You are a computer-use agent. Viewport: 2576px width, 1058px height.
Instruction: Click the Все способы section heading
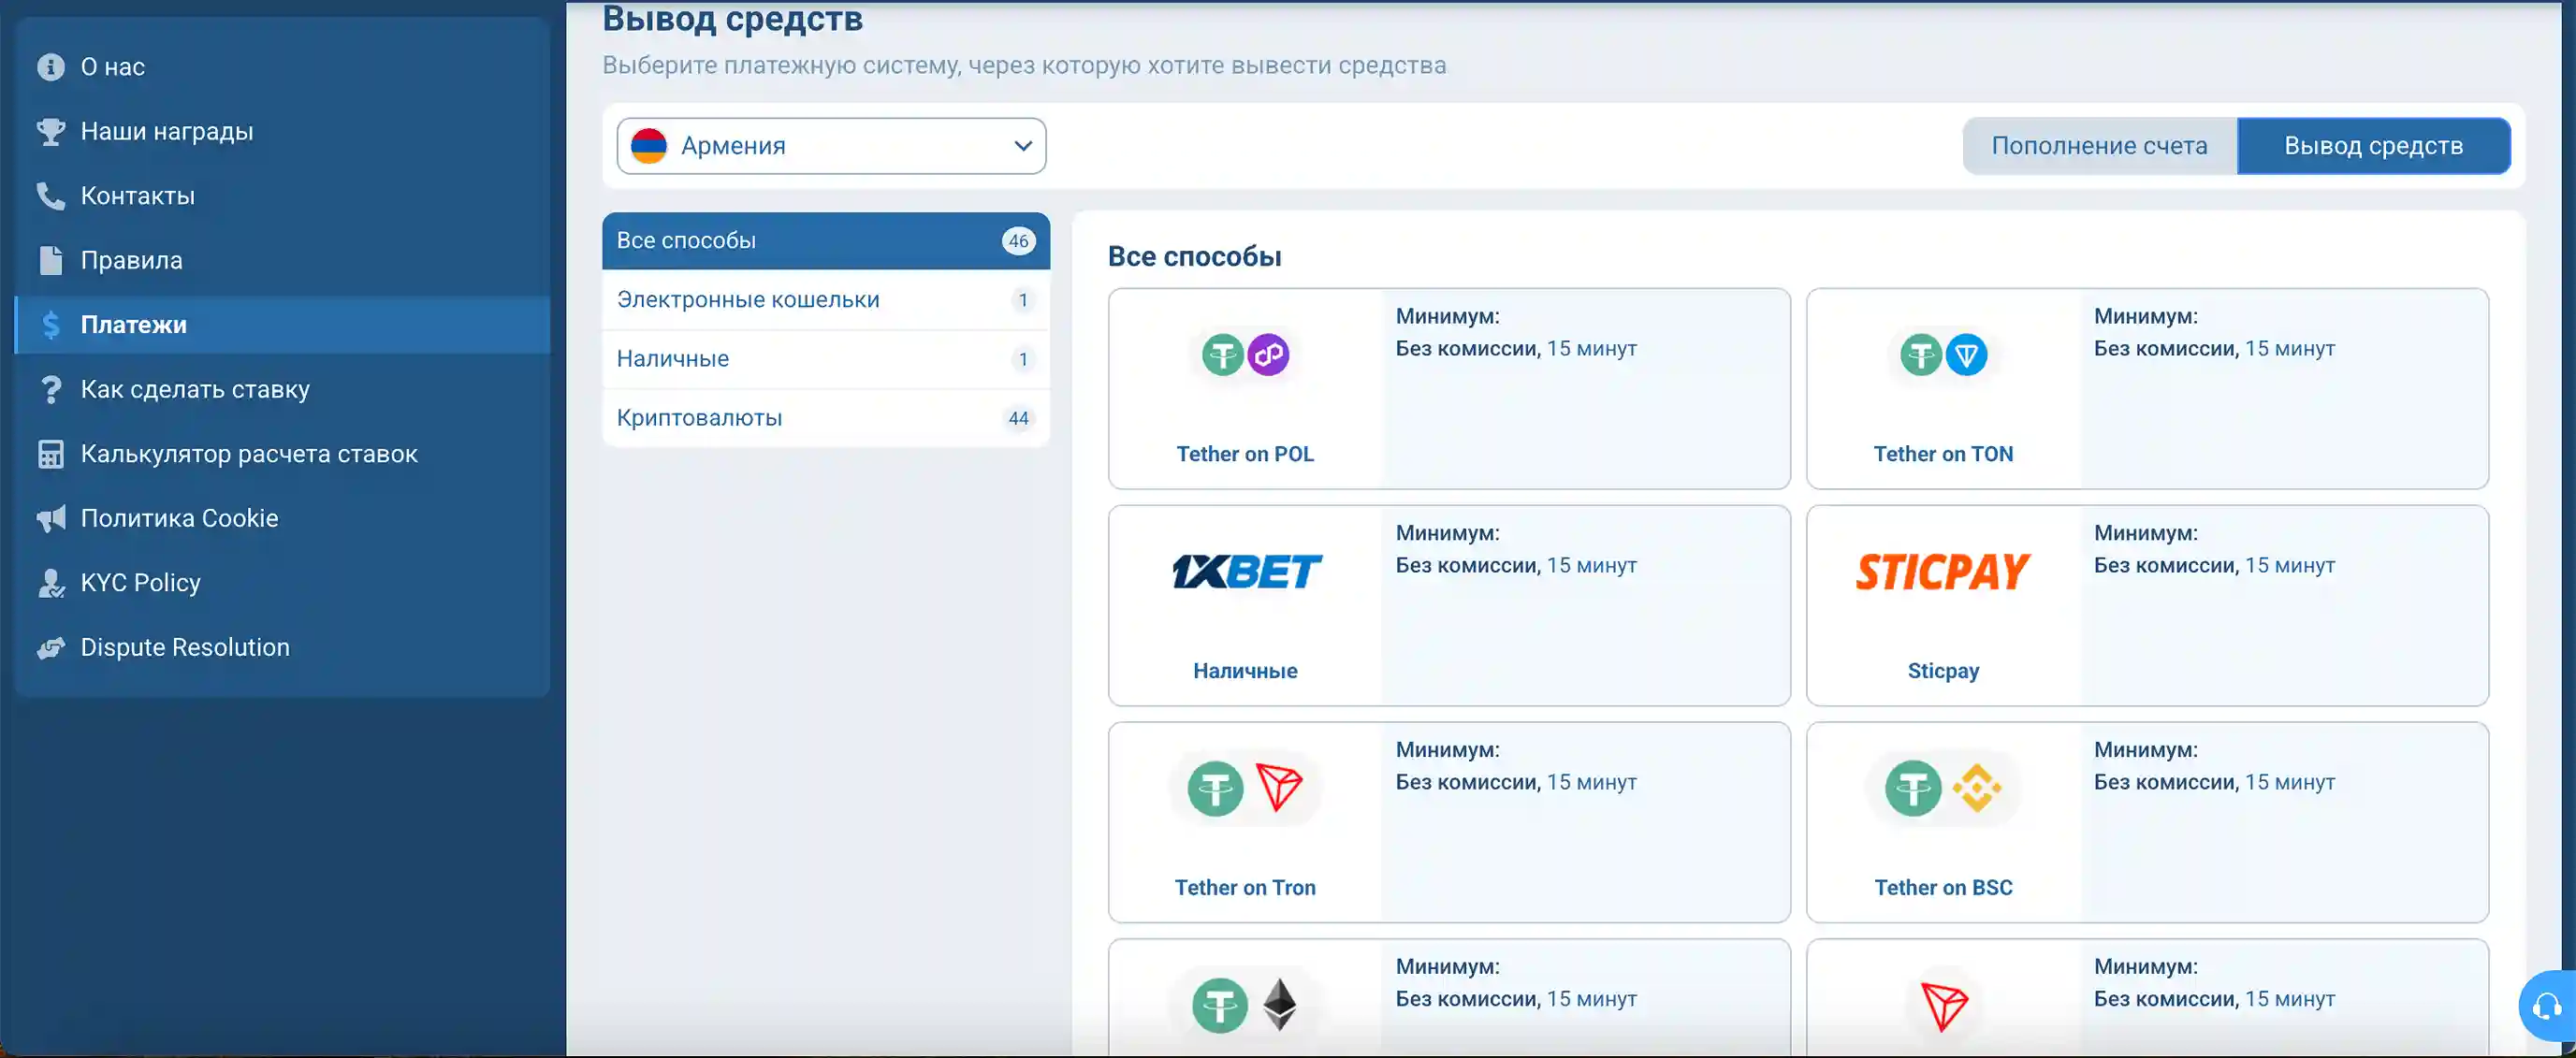point(1194,256)
